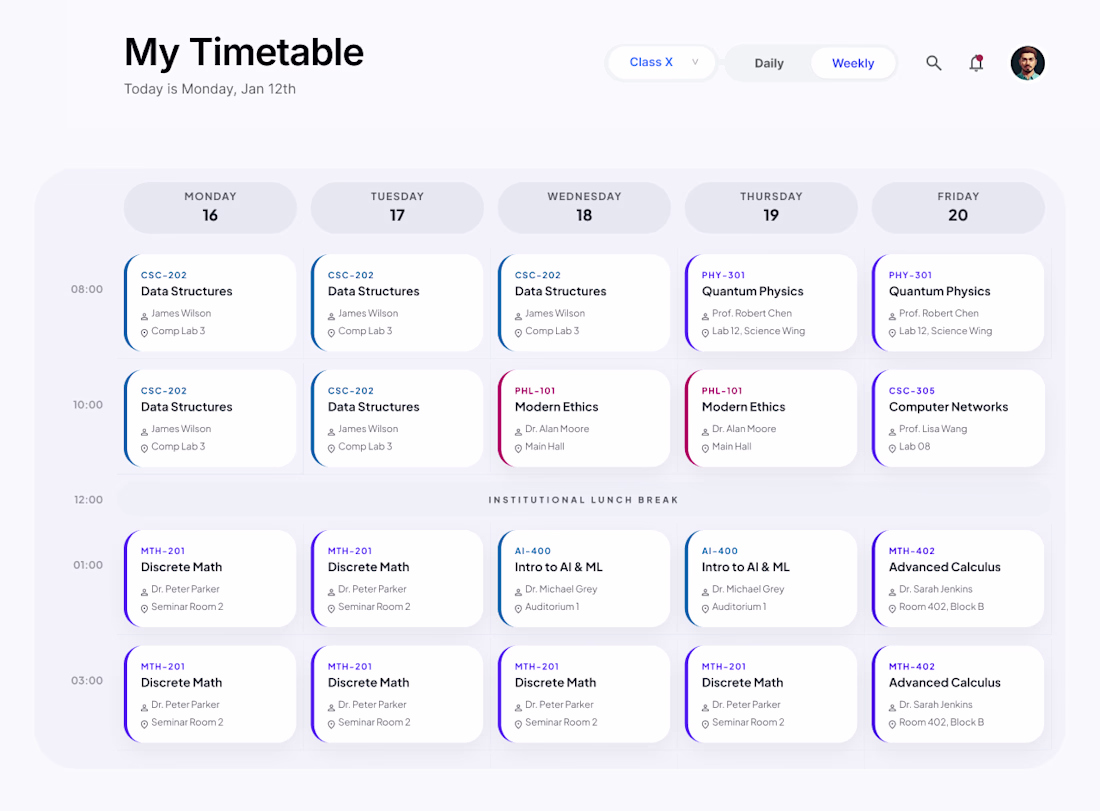
Task: Open Monday 10:00 Data Structures card
Action: coord(210,419)
